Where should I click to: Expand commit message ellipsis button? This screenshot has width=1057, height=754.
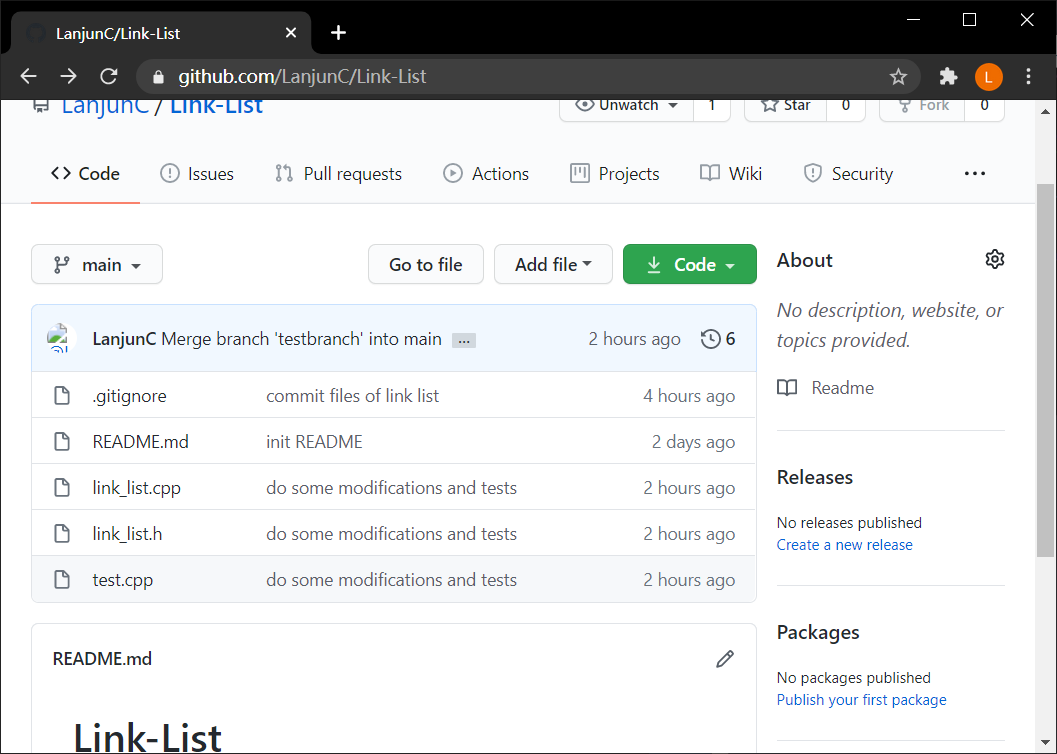464,340
